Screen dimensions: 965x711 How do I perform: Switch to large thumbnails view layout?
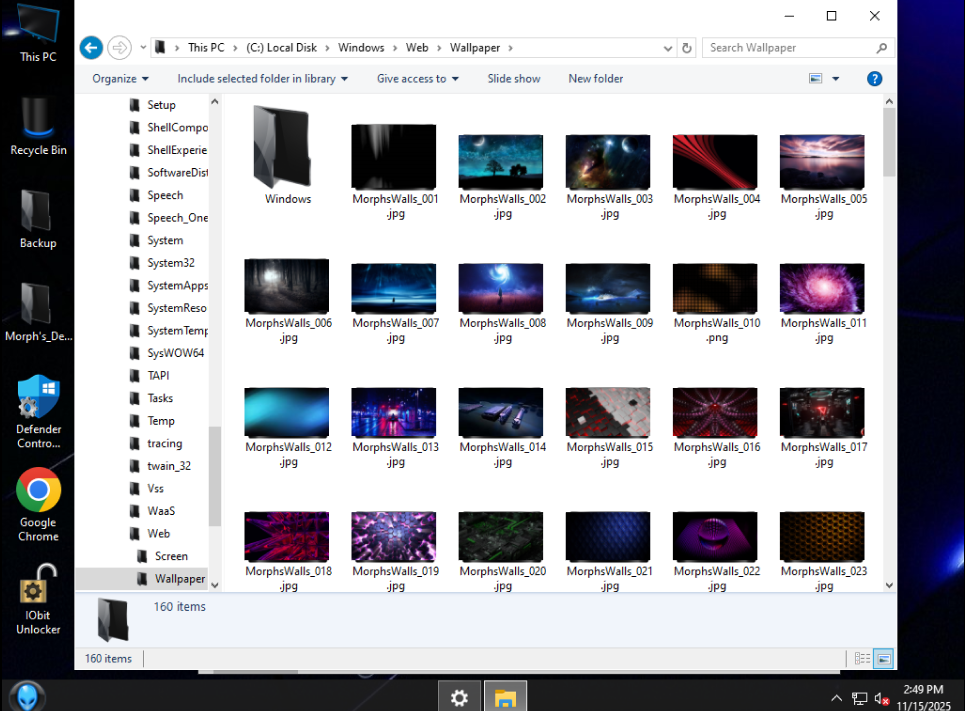pos(883,658)
